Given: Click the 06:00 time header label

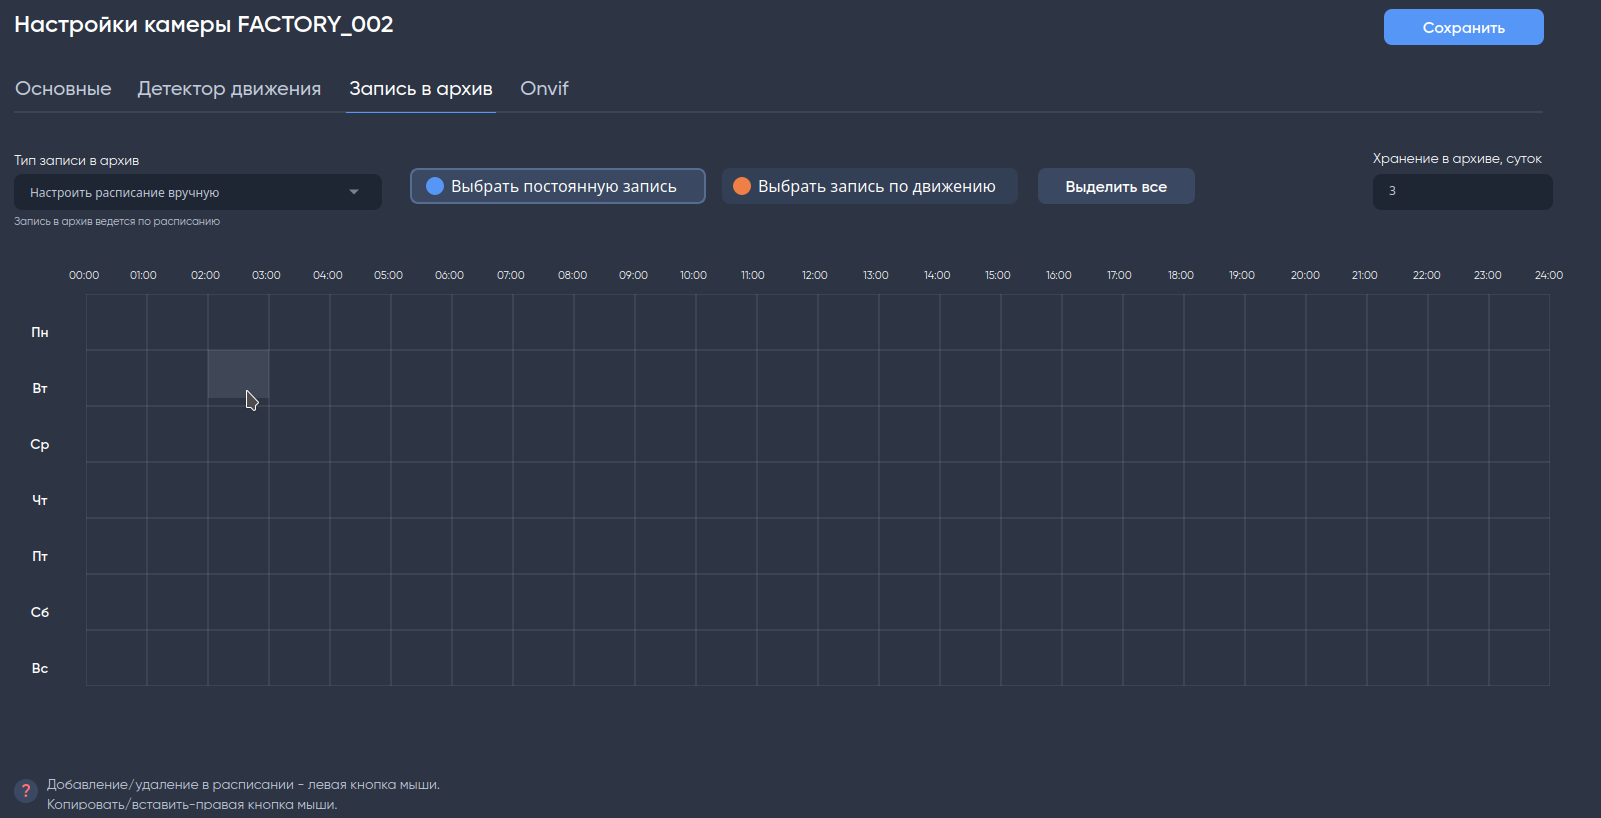Looking at the screenshot, I should (x=449, y=275).
